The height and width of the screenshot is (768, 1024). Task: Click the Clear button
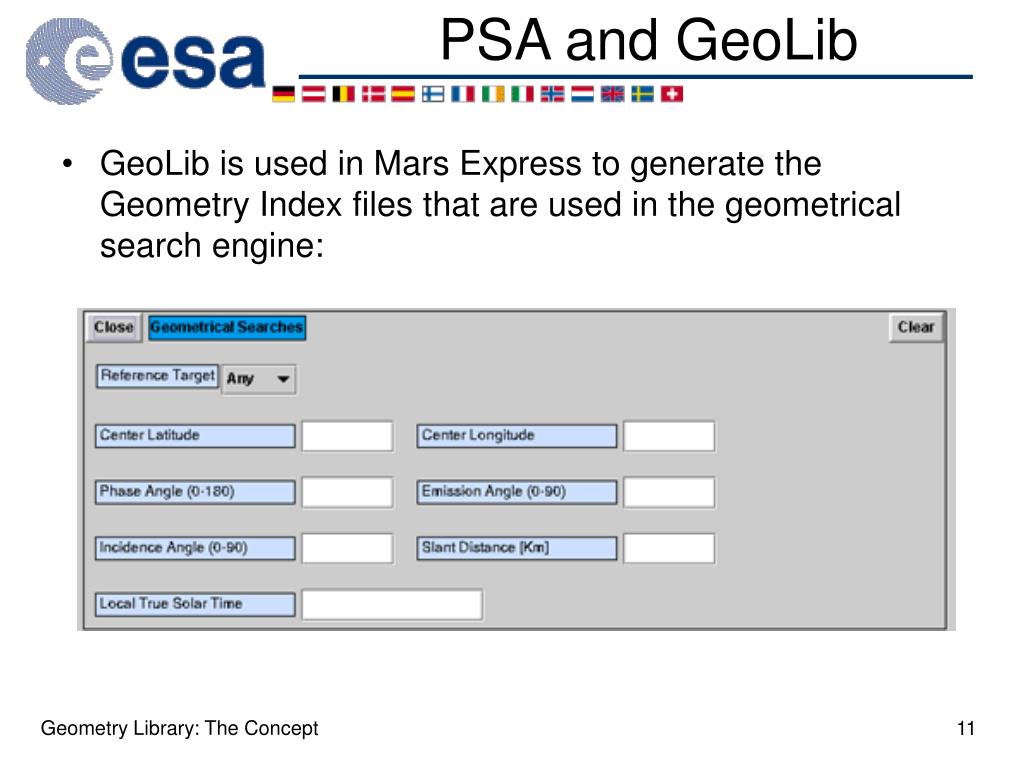tap(916, 327)
